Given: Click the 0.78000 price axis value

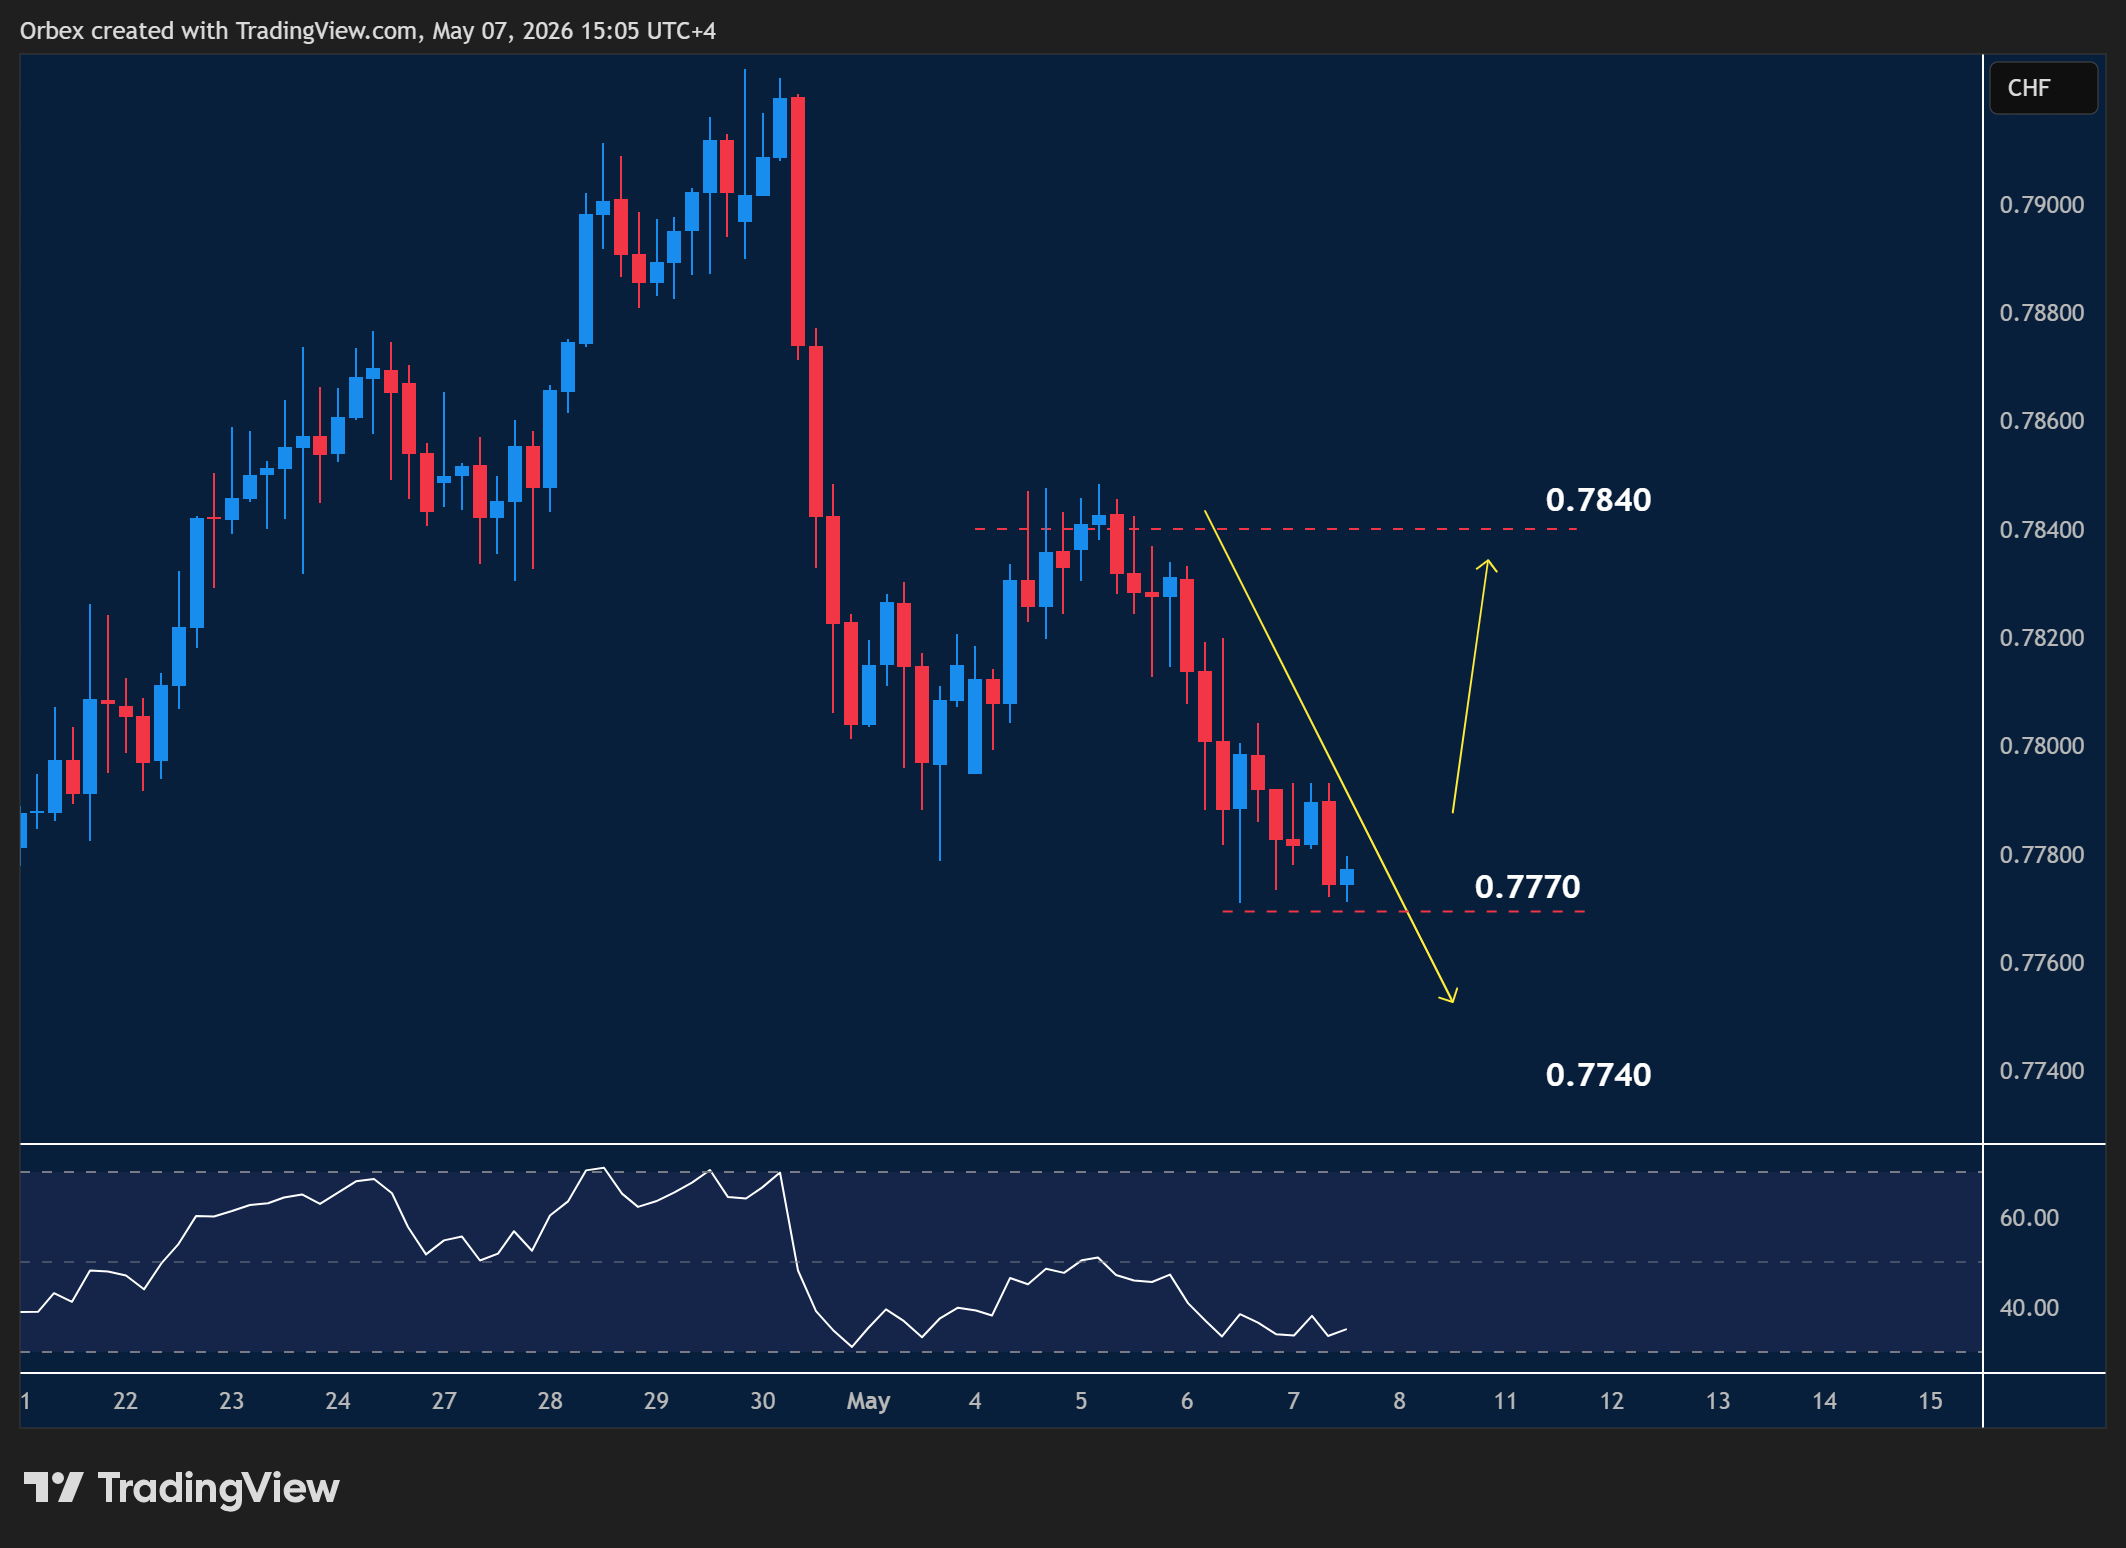Looking at the screenshot, I should (x=2042, y=746).
